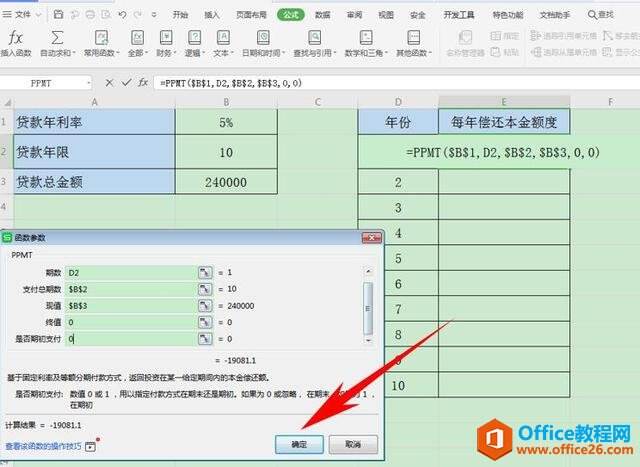Open the 日期和时间 functions icon

[x=263, y=38]
